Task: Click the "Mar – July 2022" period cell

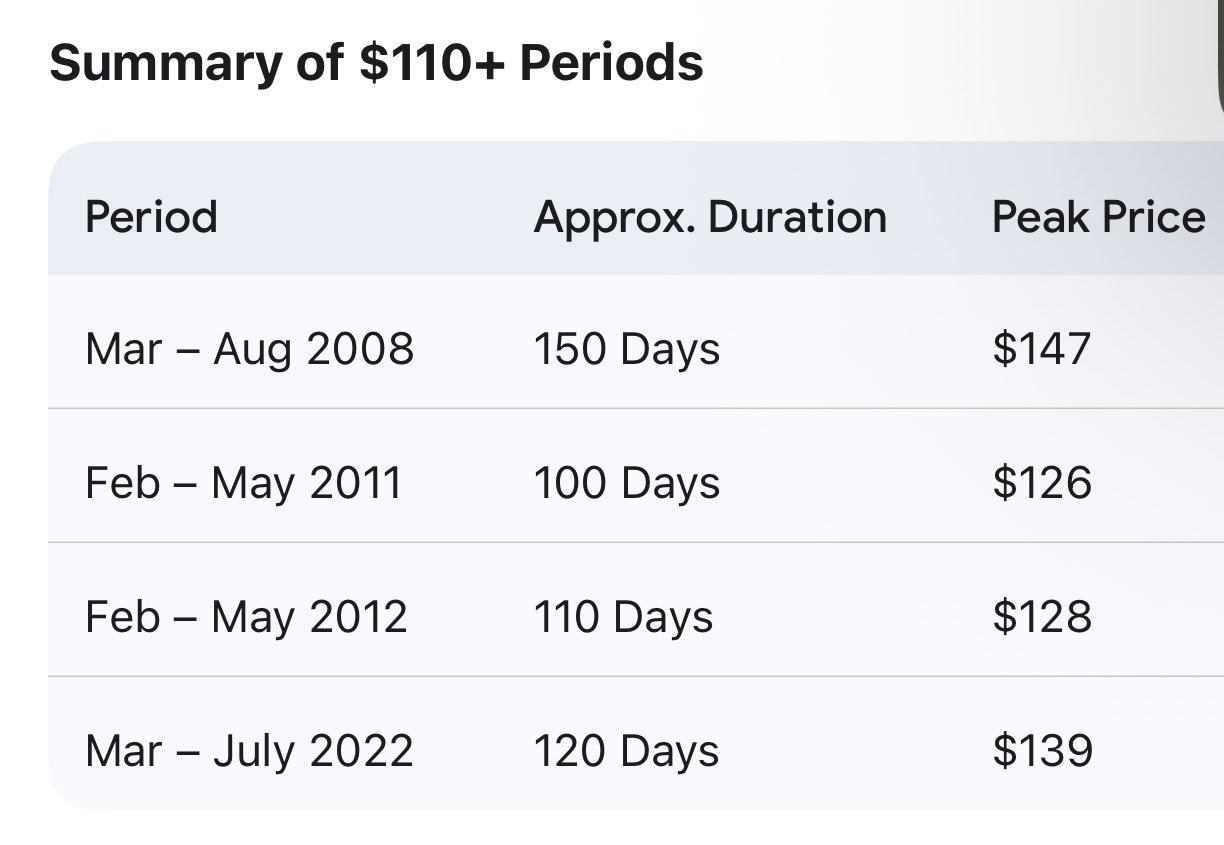Action: point(249,751)
